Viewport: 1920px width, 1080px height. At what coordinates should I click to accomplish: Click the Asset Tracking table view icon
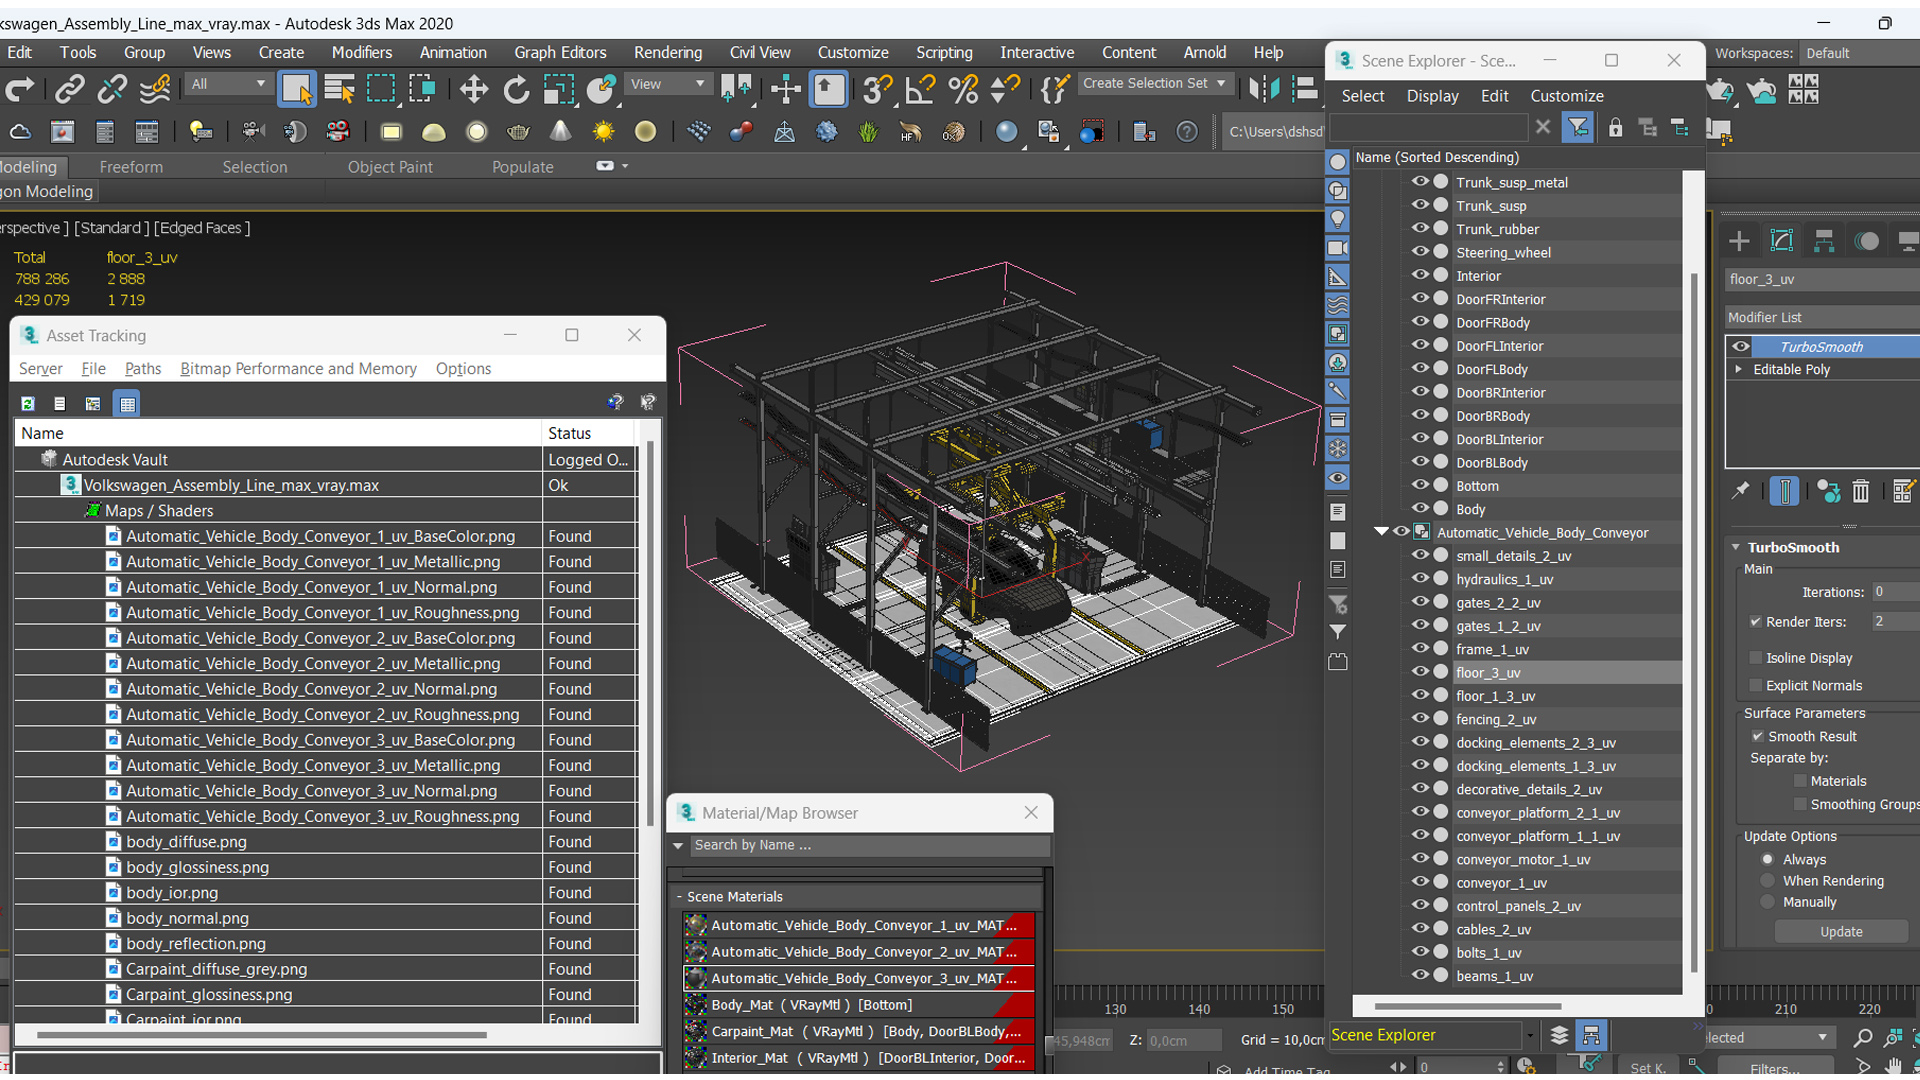(127, 404)
